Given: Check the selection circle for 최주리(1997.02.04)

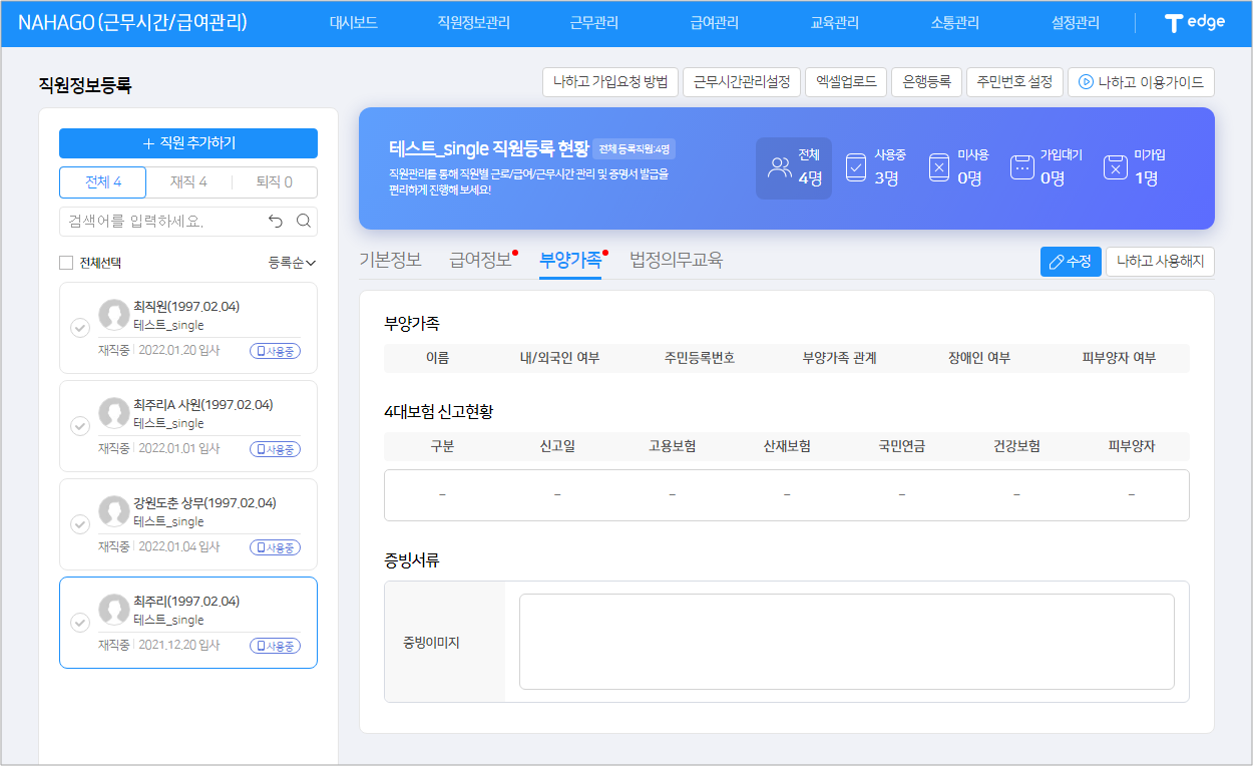Looking at the screenshot, I should [80, 622].
